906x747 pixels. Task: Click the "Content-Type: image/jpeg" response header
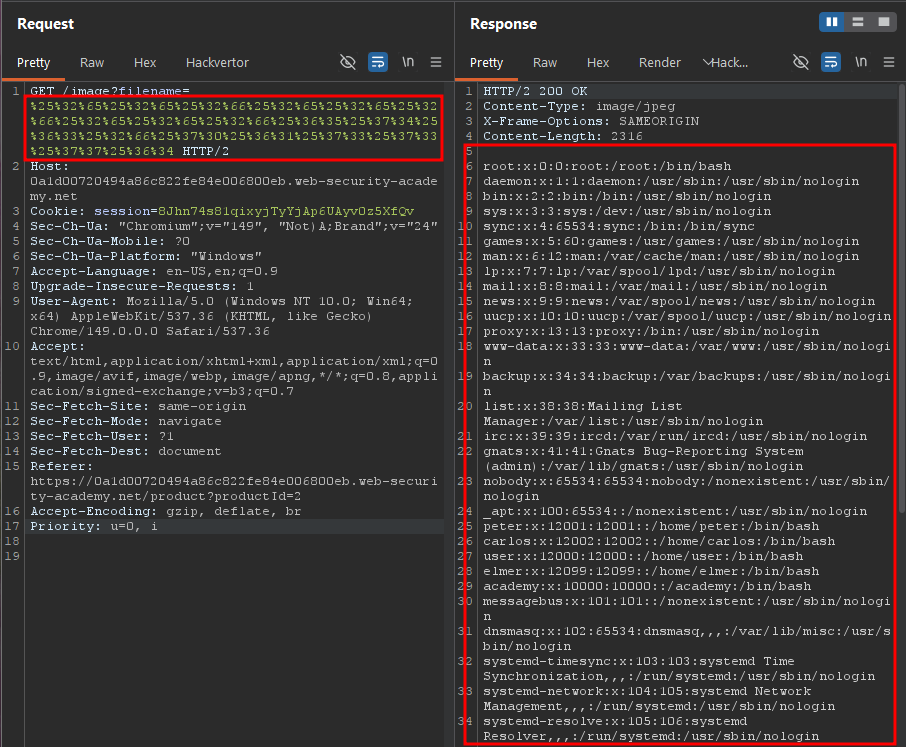(x=579, y=106)
